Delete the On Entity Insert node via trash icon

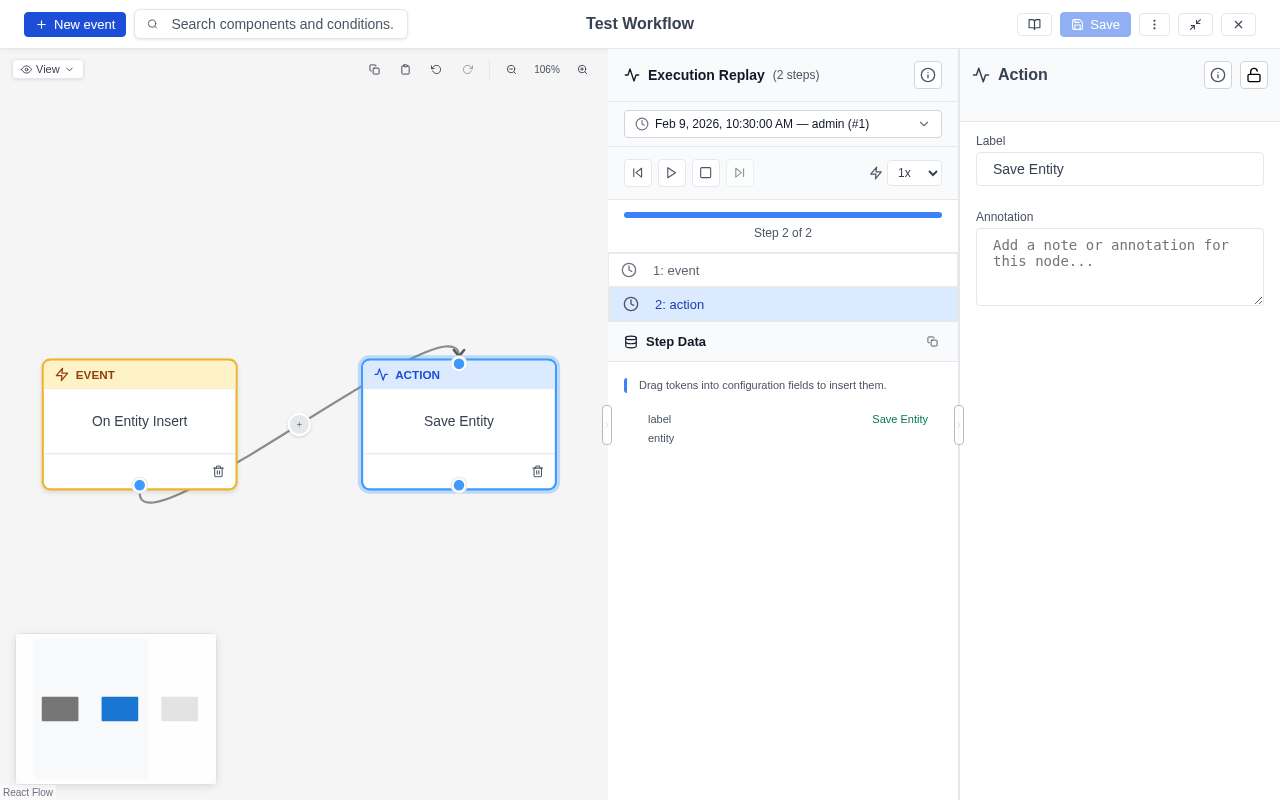click(x=217, y=471)
